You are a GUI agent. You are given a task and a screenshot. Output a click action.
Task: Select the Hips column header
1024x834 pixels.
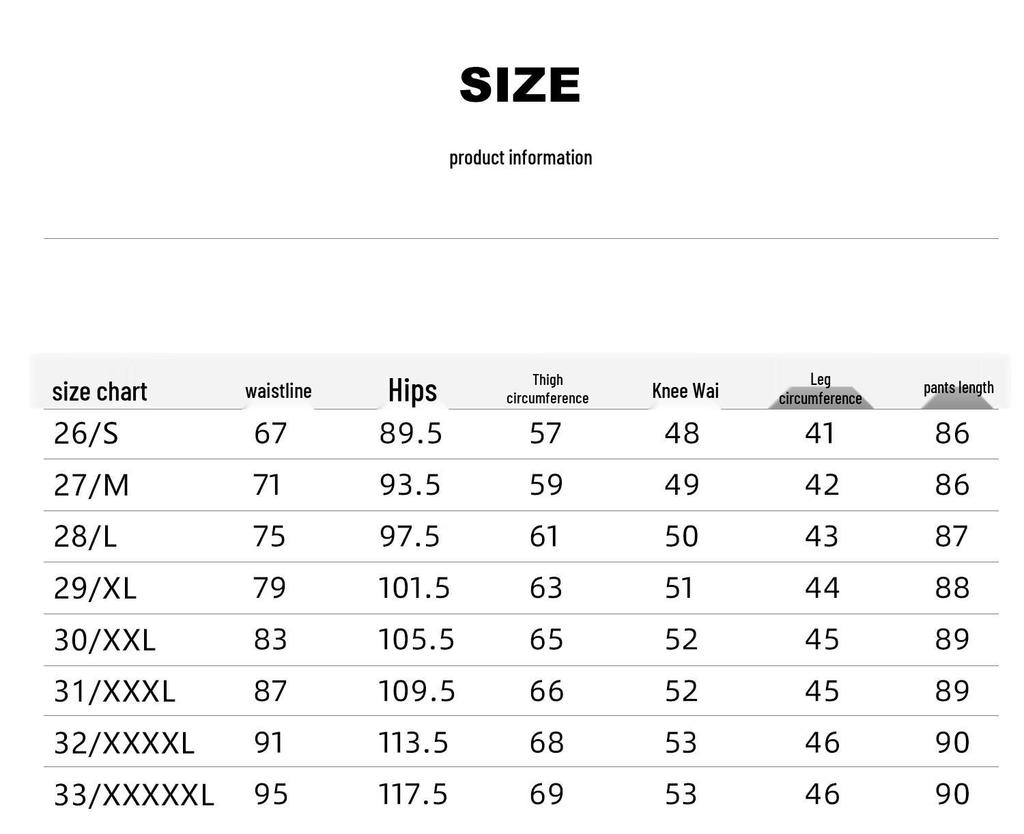413,390
